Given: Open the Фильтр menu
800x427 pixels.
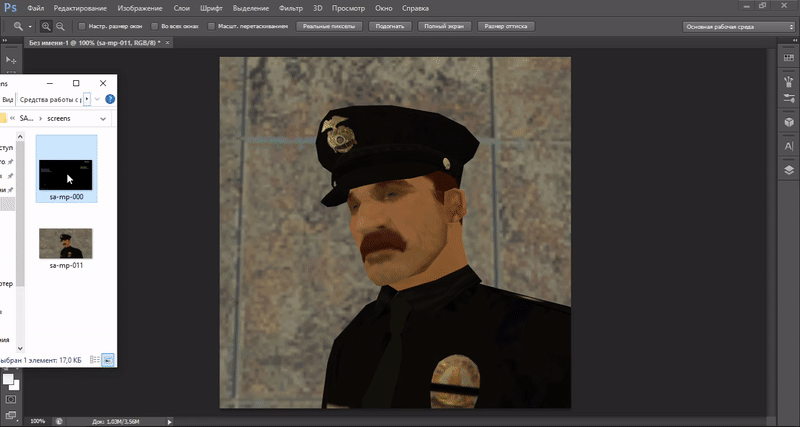Looking at the screenshot, I should [291, 8].
